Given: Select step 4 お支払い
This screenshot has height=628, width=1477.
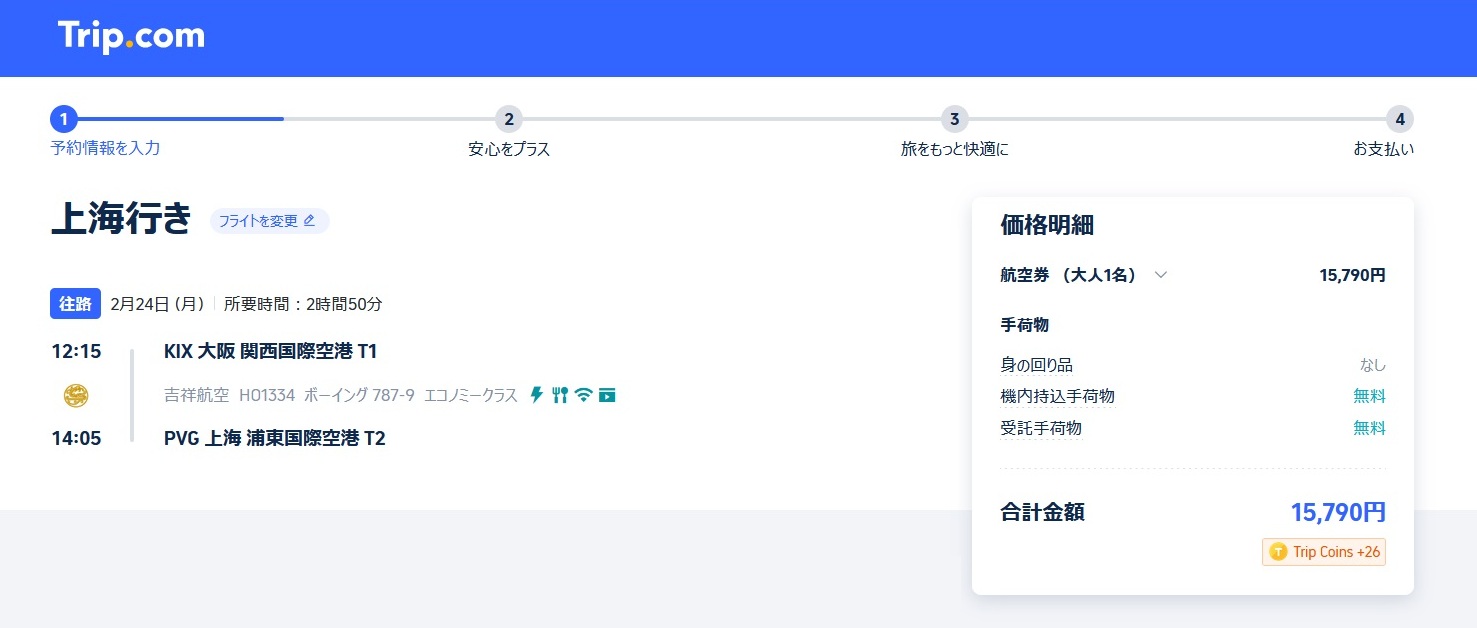Looking at the screenshot, I should [x=1400, y=120].
